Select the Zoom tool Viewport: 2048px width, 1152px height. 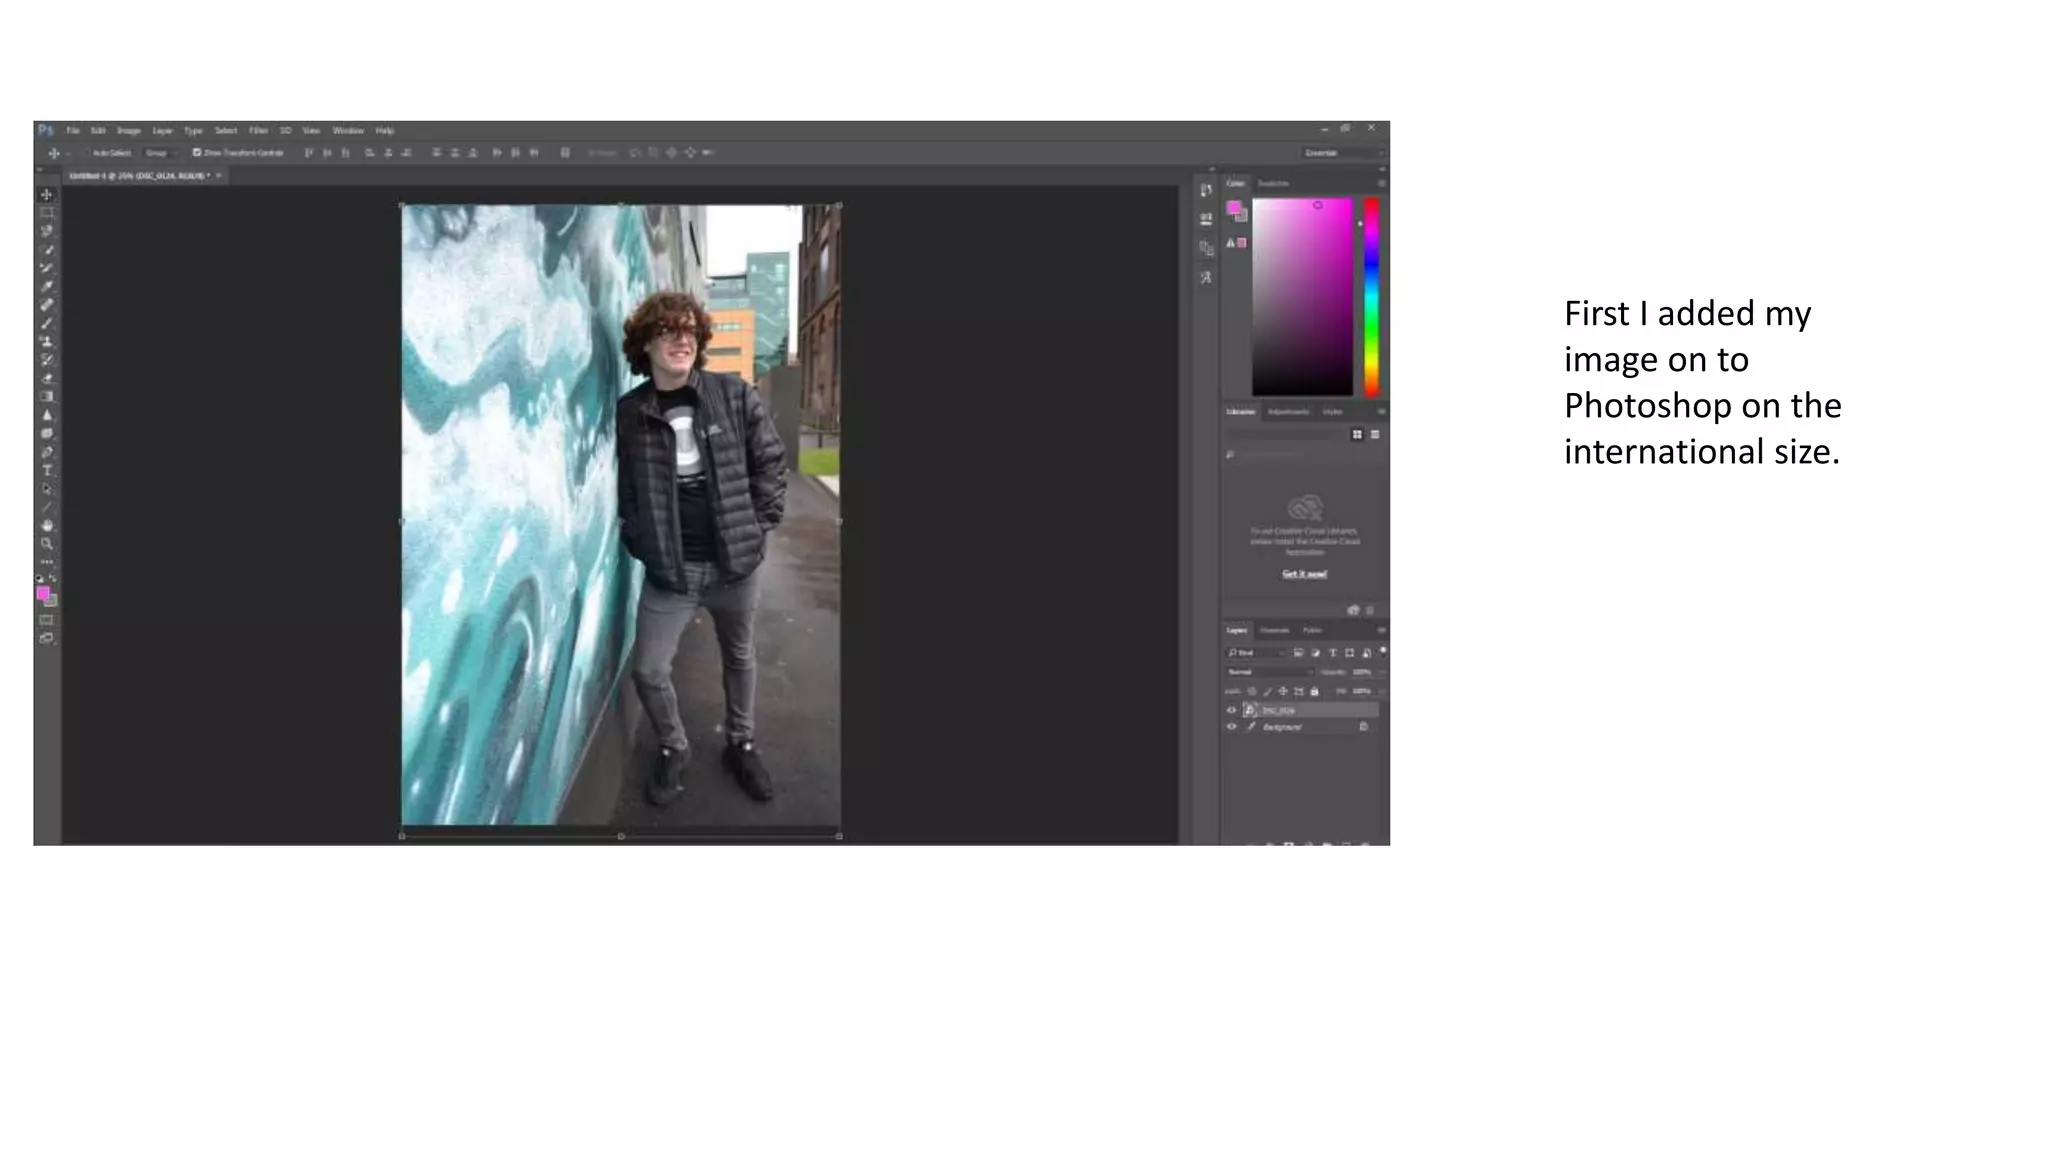click(47, 544)
